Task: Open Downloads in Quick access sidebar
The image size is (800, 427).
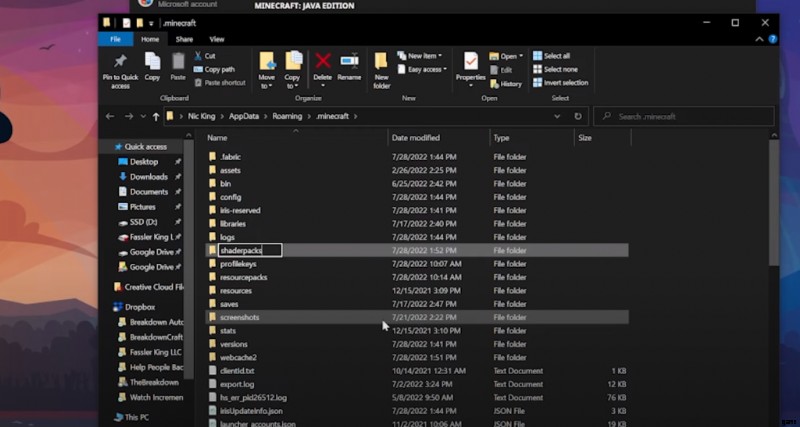Action: pyautogui.click(x=148, y=177)
